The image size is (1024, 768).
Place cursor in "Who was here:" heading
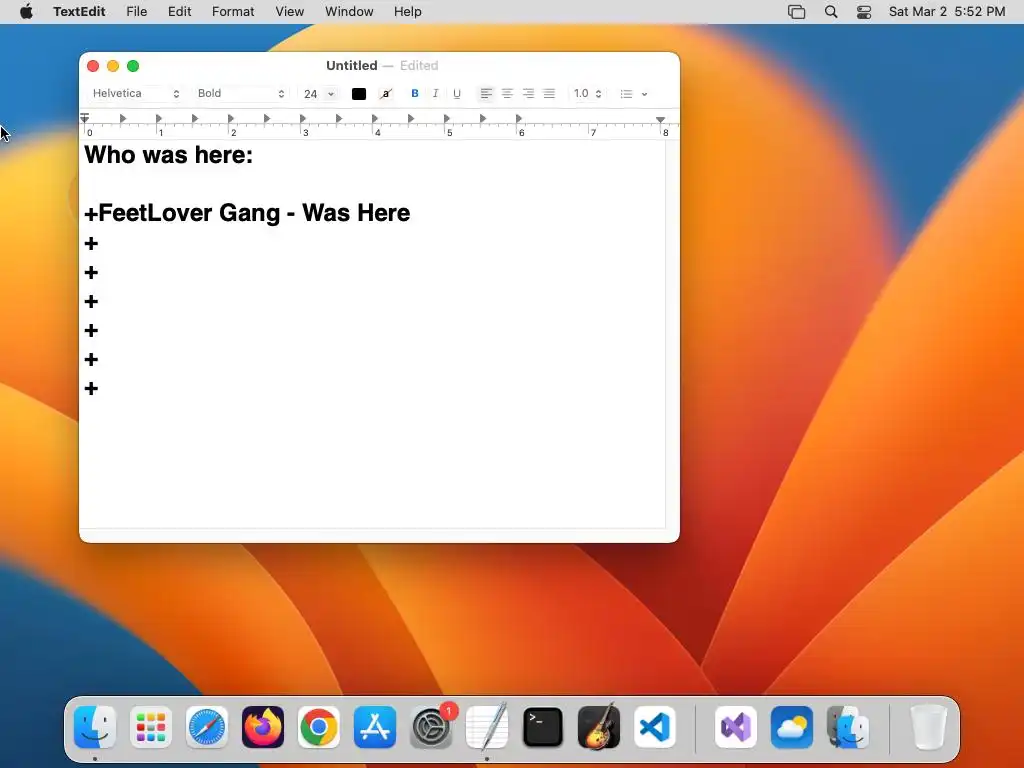(x=168, y=155)
